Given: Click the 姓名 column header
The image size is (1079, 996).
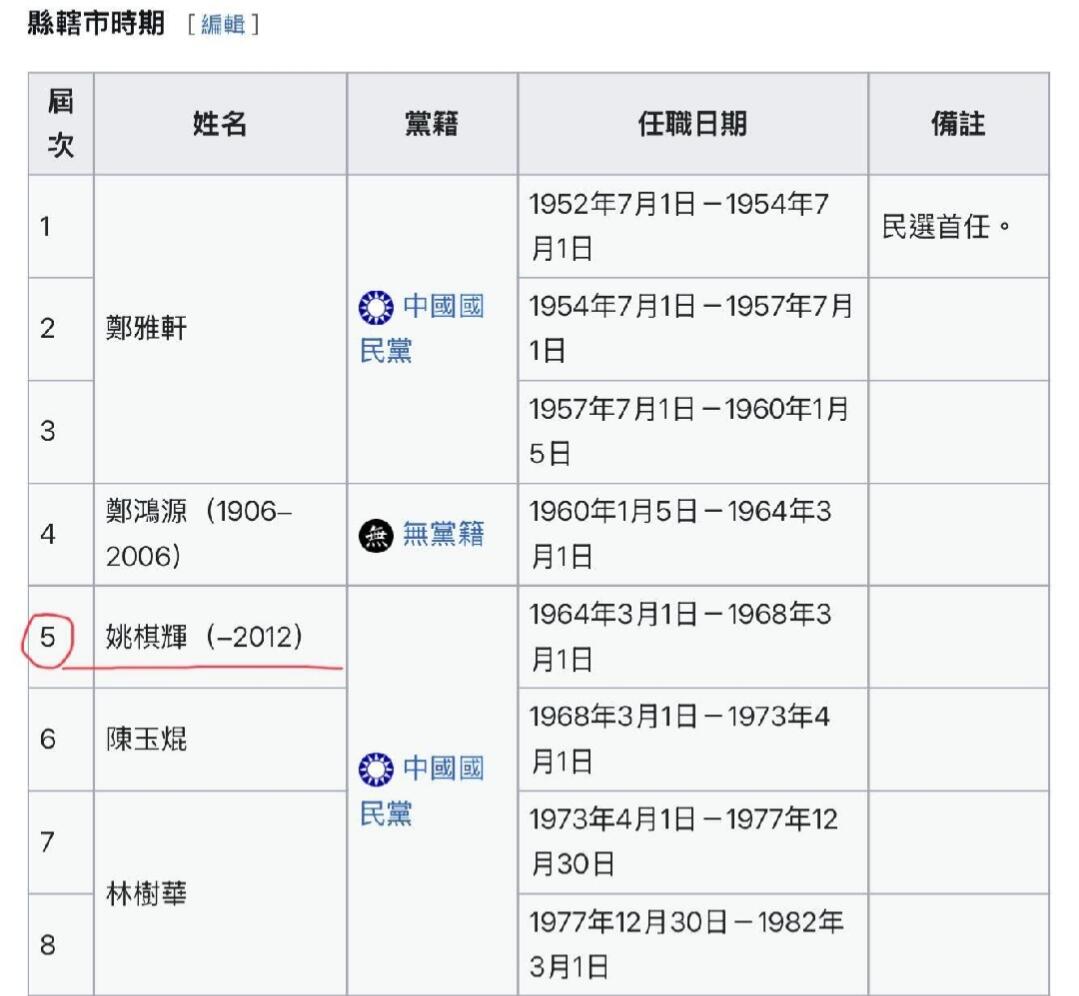Looking at the screenshot, I should 220,124.
